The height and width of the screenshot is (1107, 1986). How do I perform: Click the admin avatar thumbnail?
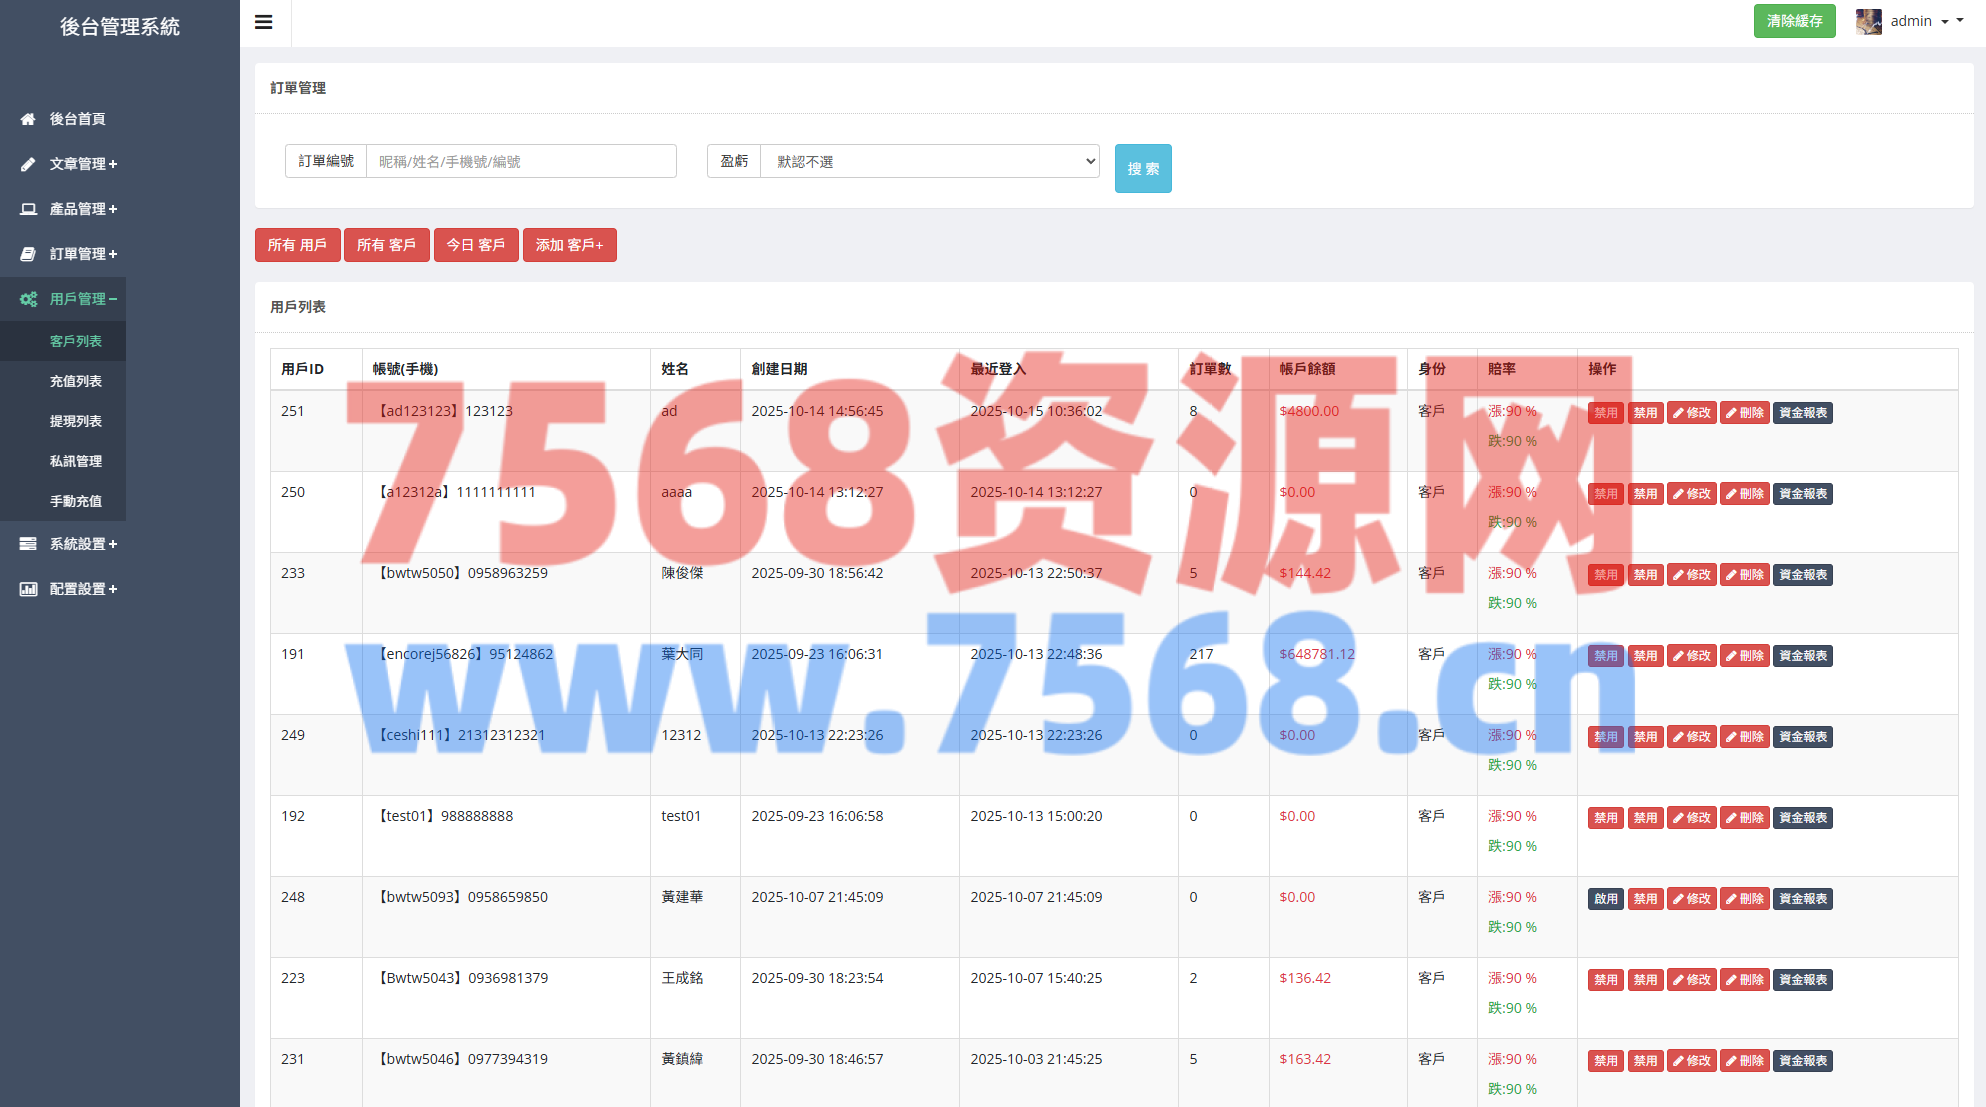pos(1868,21)
